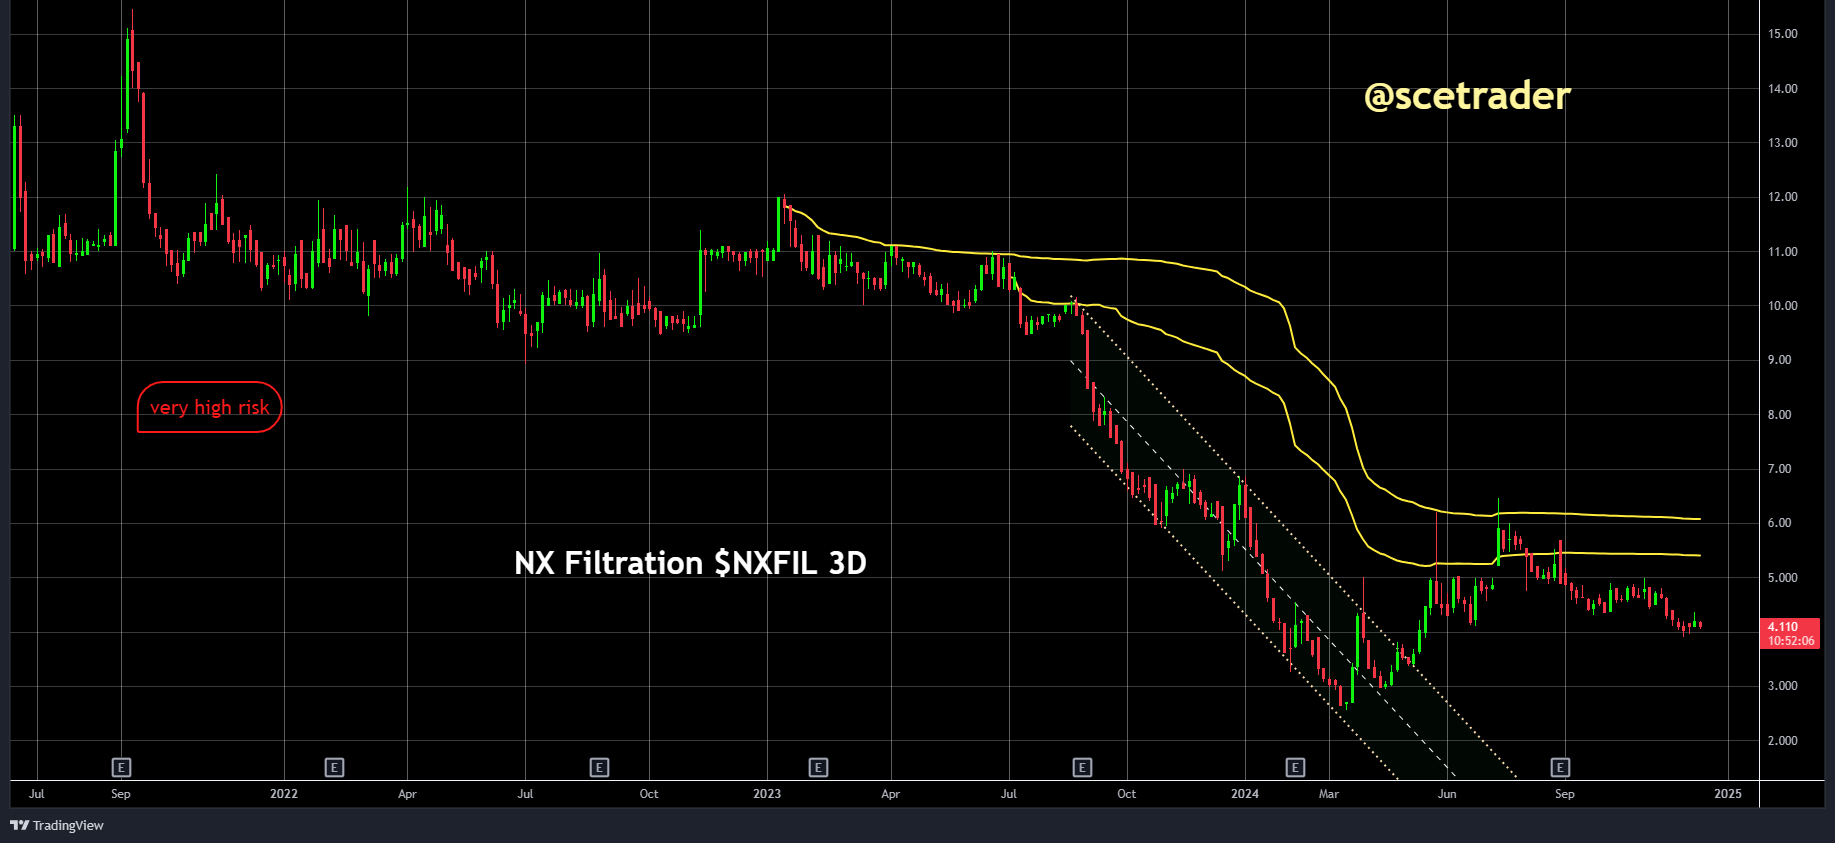Open earnings marker near Aug 2022

[599, 768]
